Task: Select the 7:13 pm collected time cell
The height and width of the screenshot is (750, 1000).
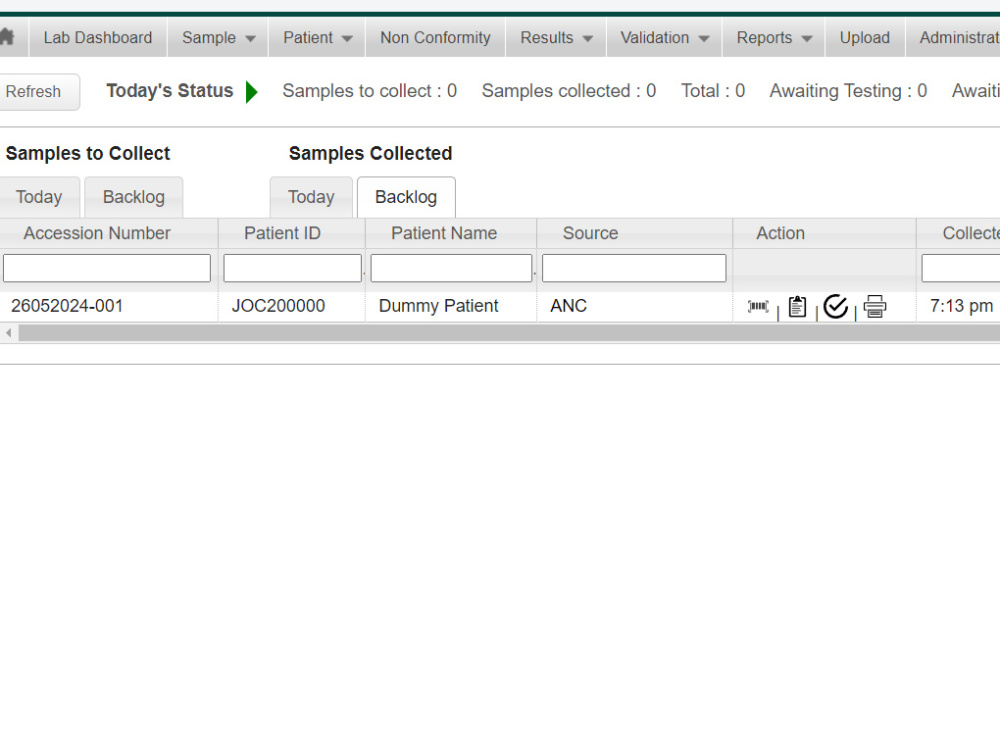Action: click(x=958, y=307)
